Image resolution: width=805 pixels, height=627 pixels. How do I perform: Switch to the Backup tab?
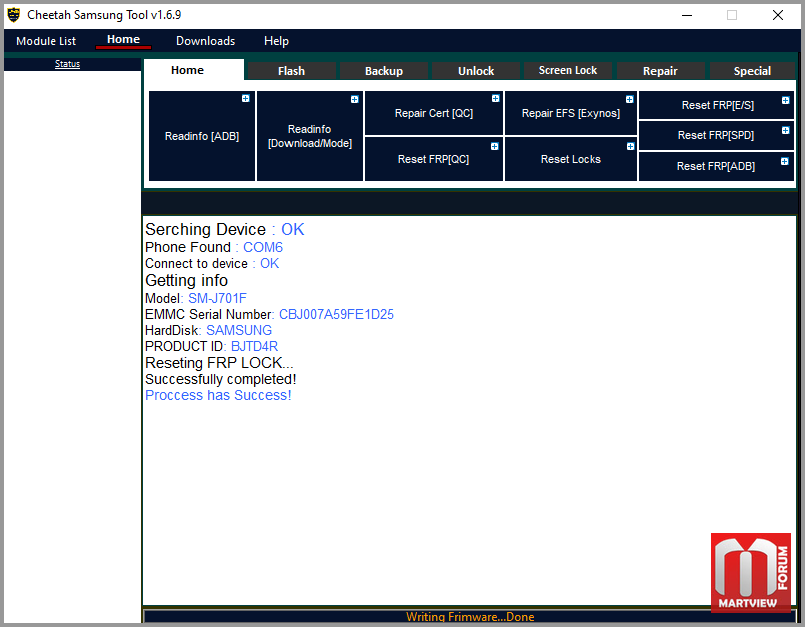click(x=384, y=71)
